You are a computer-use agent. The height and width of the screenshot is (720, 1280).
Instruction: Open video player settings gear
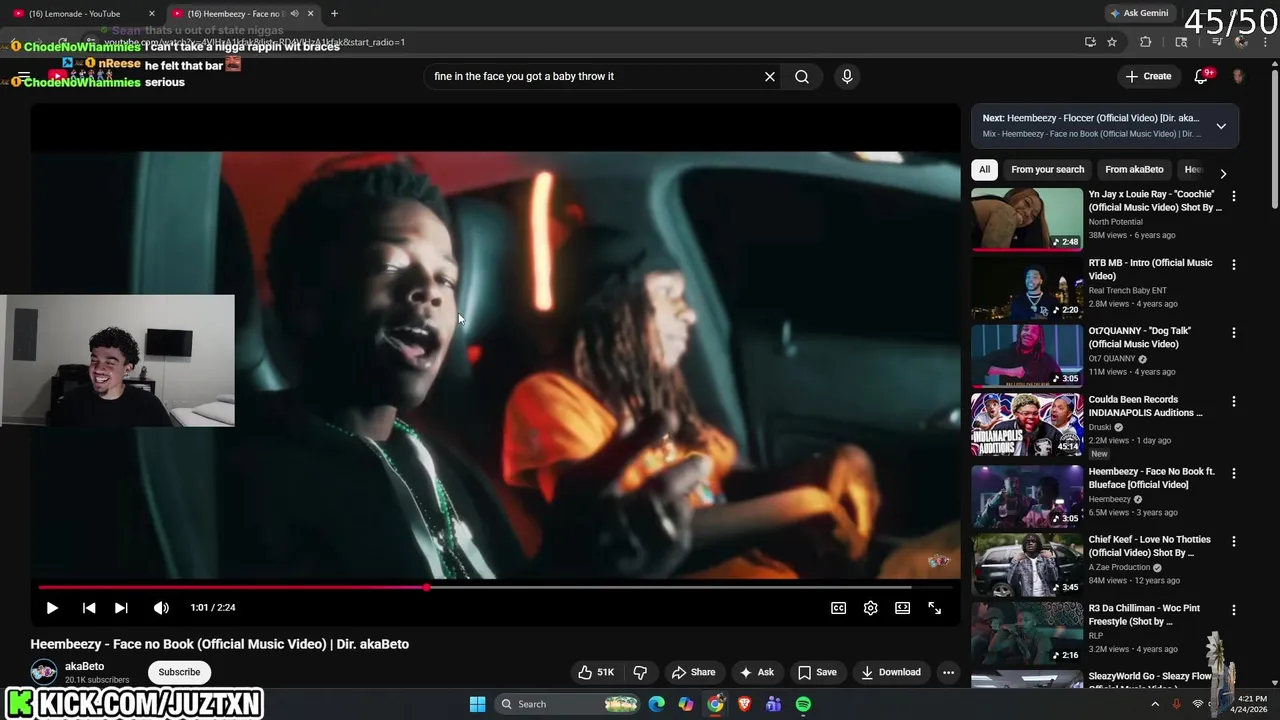pos(871,608)
